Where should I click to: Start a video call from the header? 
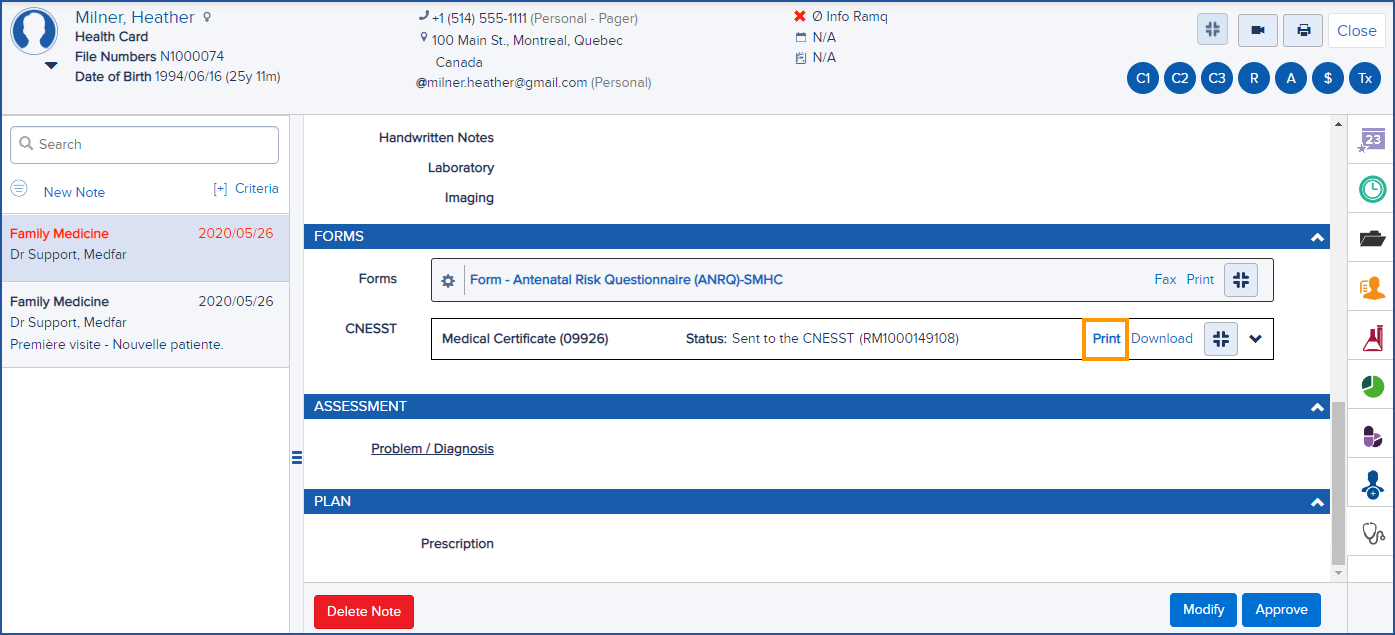pyautogui.click(x=1257, y=30)
